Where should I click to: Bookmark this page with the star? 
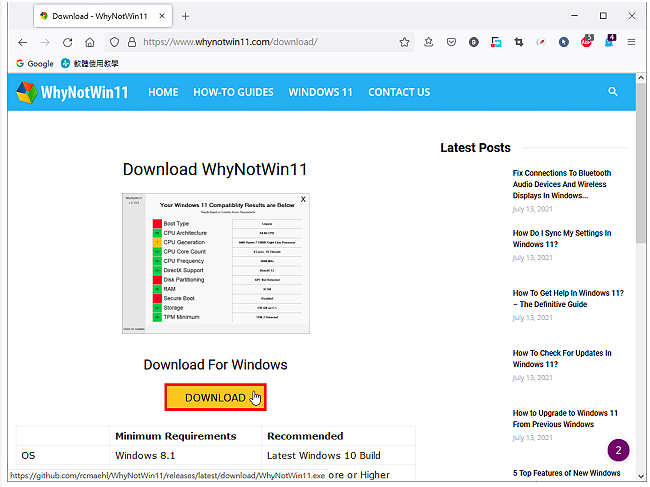coord(404,42)
